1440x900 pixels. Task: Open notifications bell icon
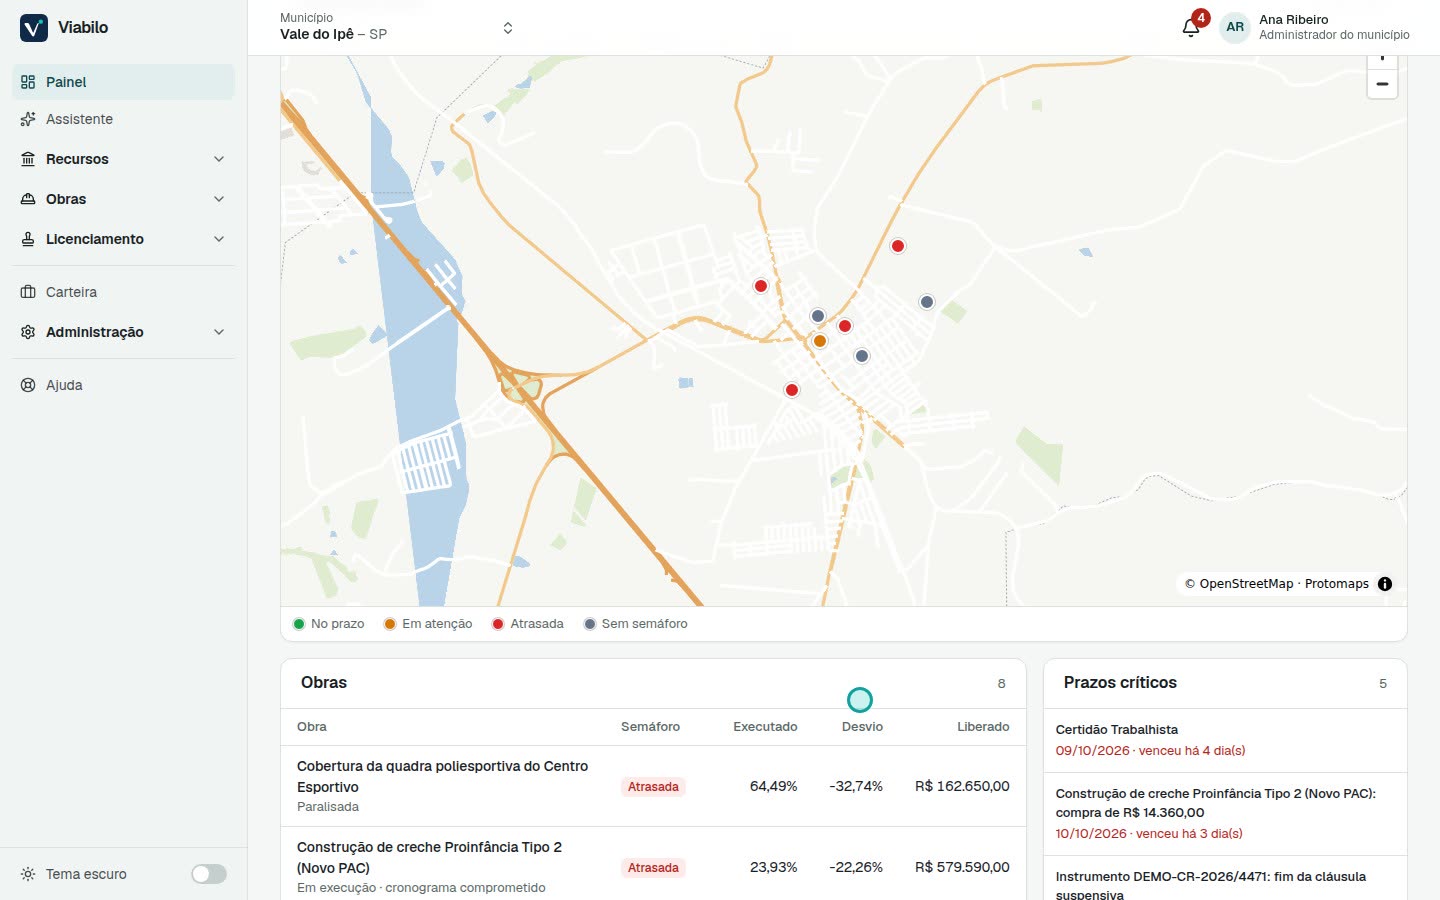(x=1191, y=27)
